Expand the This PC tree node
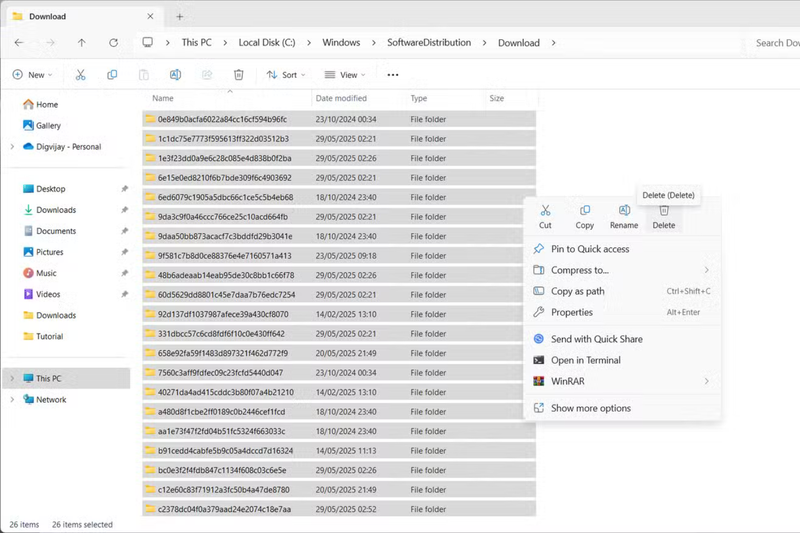800x533 pixels. (x=12, y=378)
